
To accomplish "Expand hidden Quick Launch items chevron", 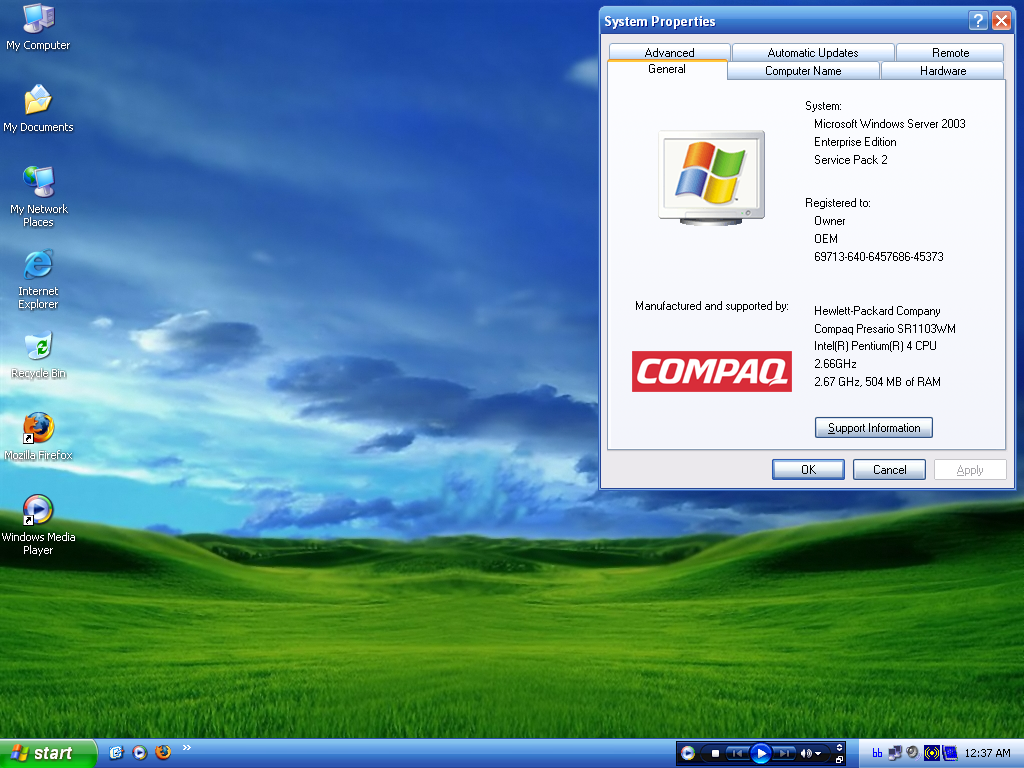I will 187,748.
